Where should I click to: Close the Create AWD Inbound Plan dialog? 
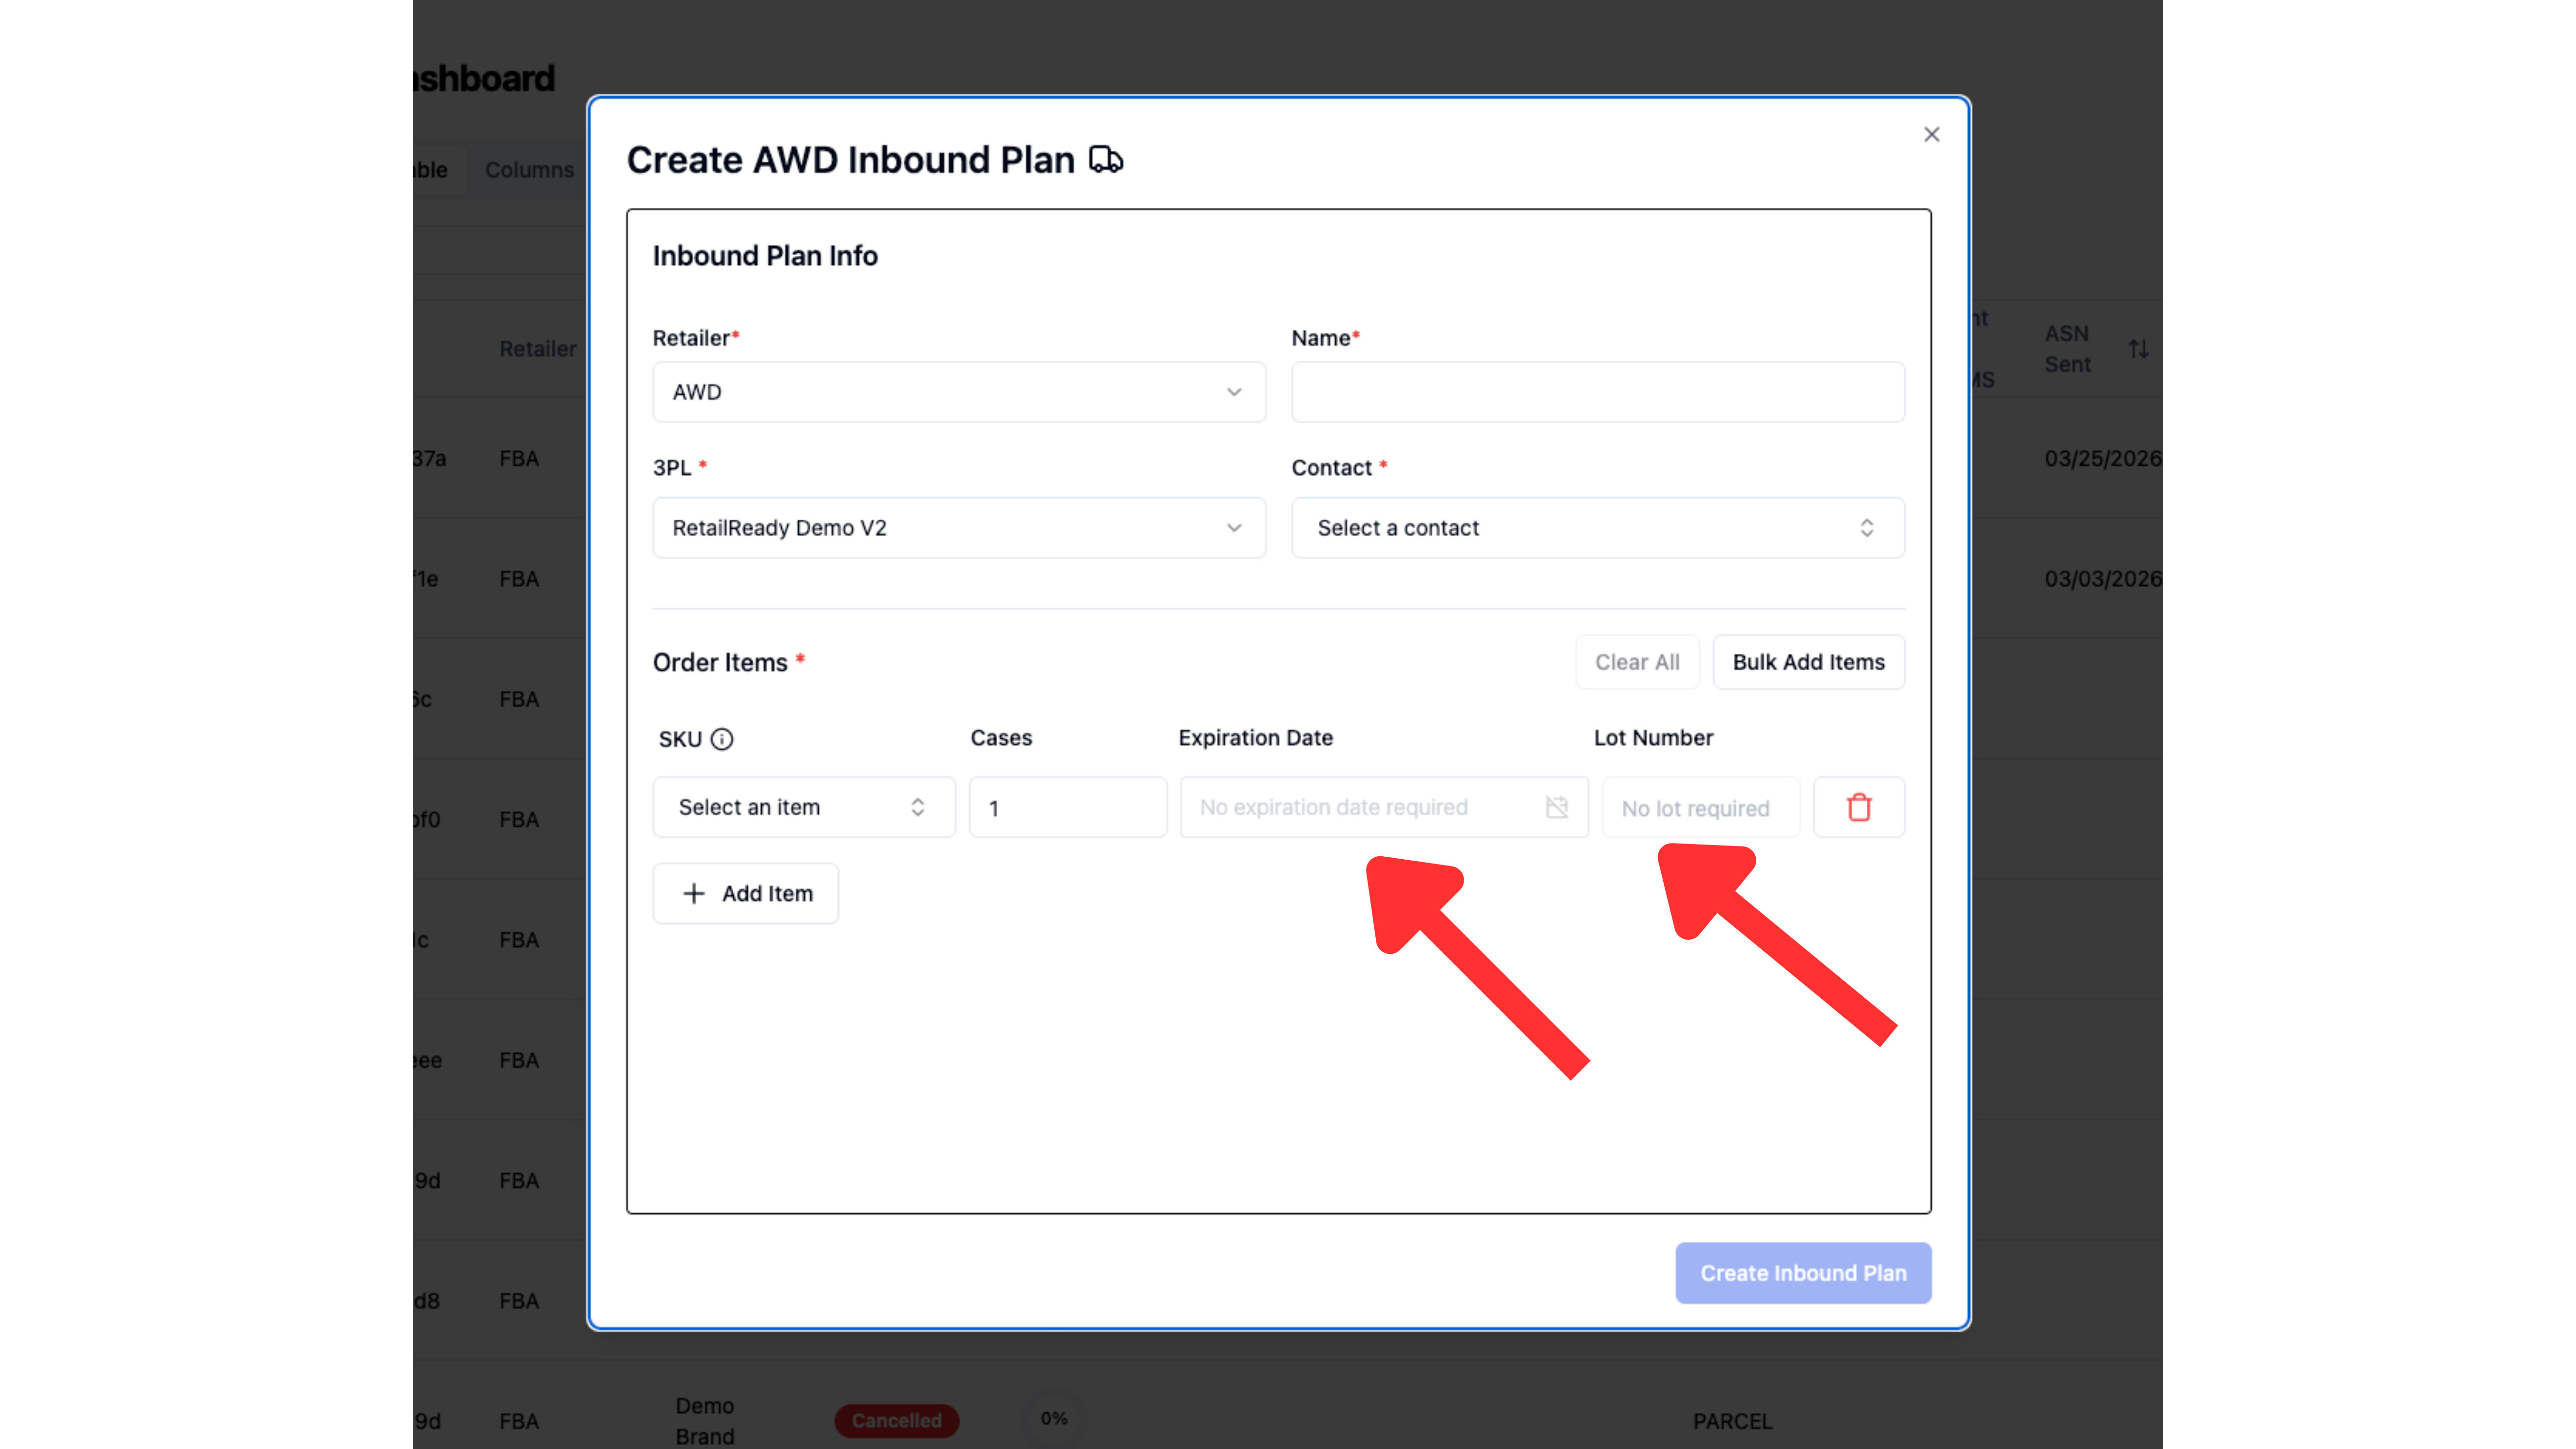pos(1931,134)
